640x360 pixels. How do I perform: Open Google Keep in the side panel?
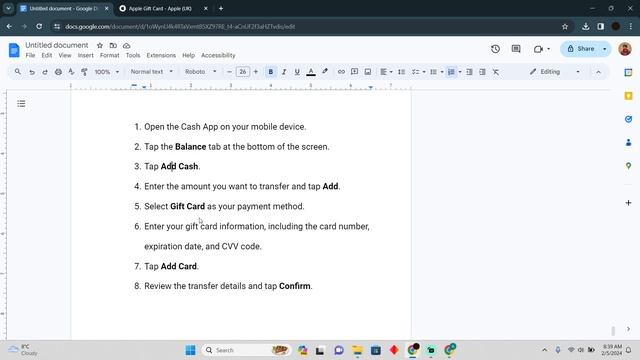pyautogui.click(x=628, y=96)
